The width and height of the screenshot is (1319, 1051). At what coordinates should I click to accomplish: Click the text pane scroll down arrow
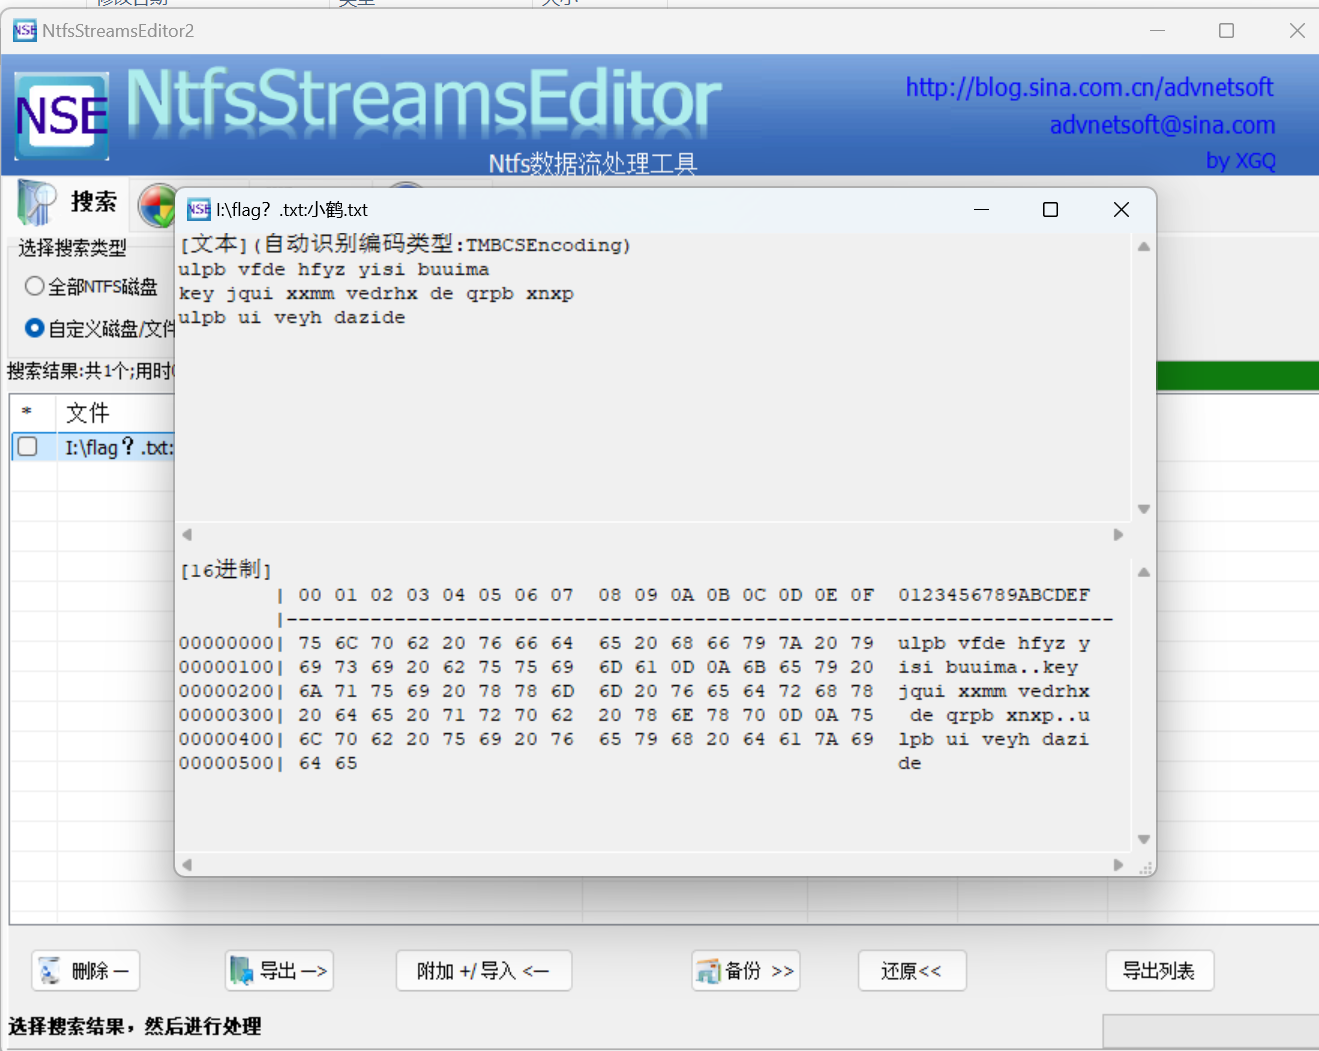click(x=1143, y=509)
